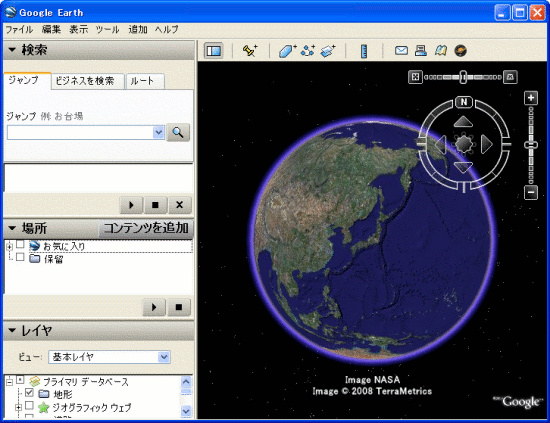The width and height of the screenshot is (550, 423).
Task: Click the プライマリ データベース layers icon
Action: (x=35, y=381)
